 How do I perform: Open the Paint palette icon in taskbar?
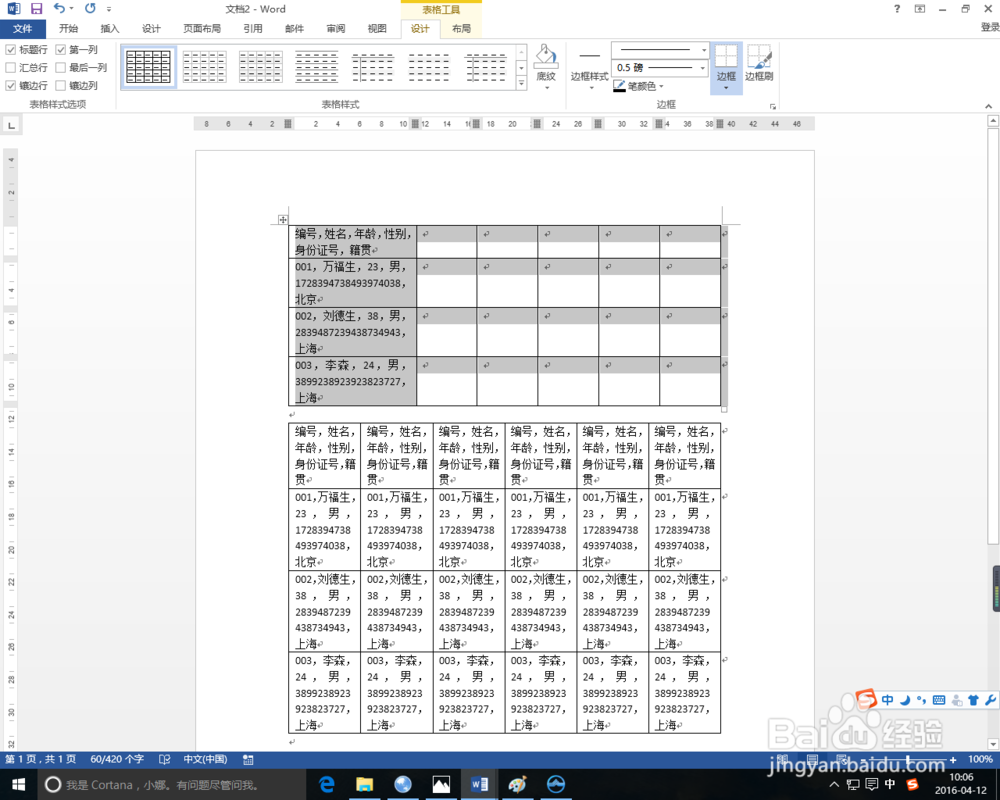point(517,784)
